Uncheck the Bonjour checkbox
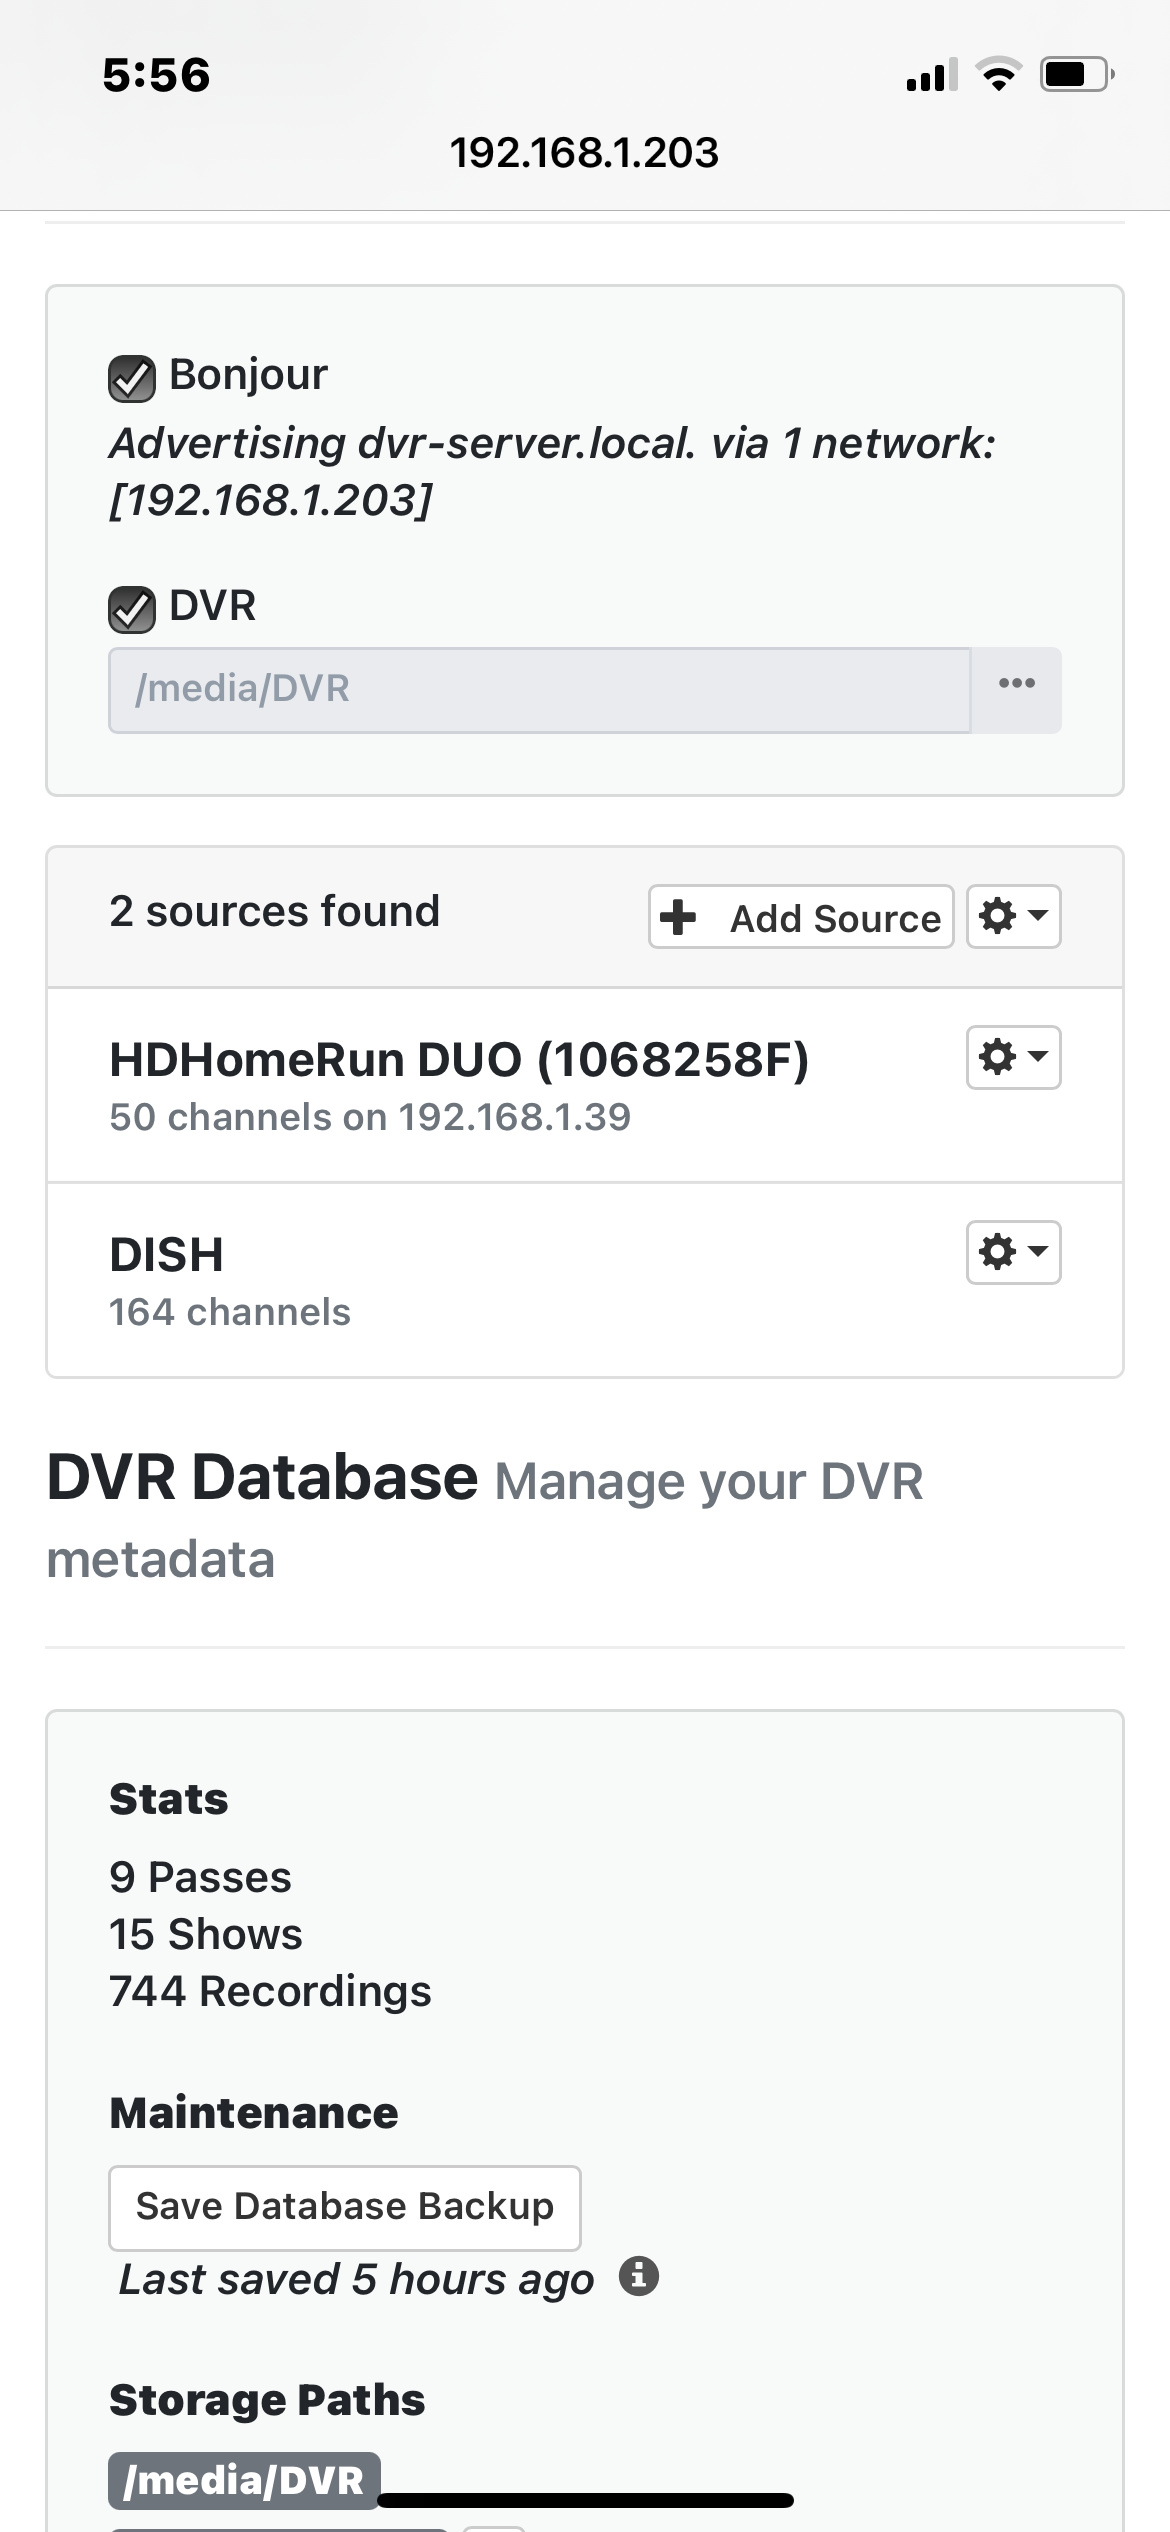The image size is (1170, 2532). pos(131,379)
